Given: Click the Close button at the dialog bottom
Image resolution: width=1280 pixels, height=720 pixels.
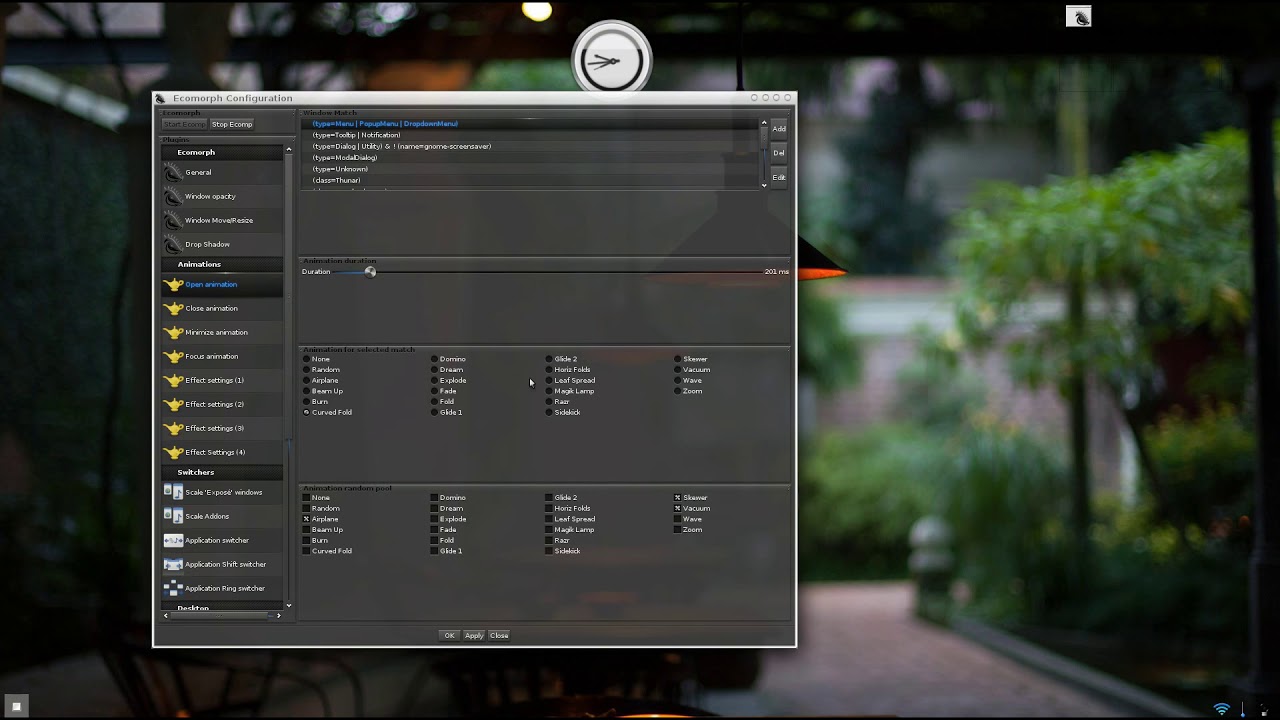Looking at the screenshot, I should tap(499, 635).
